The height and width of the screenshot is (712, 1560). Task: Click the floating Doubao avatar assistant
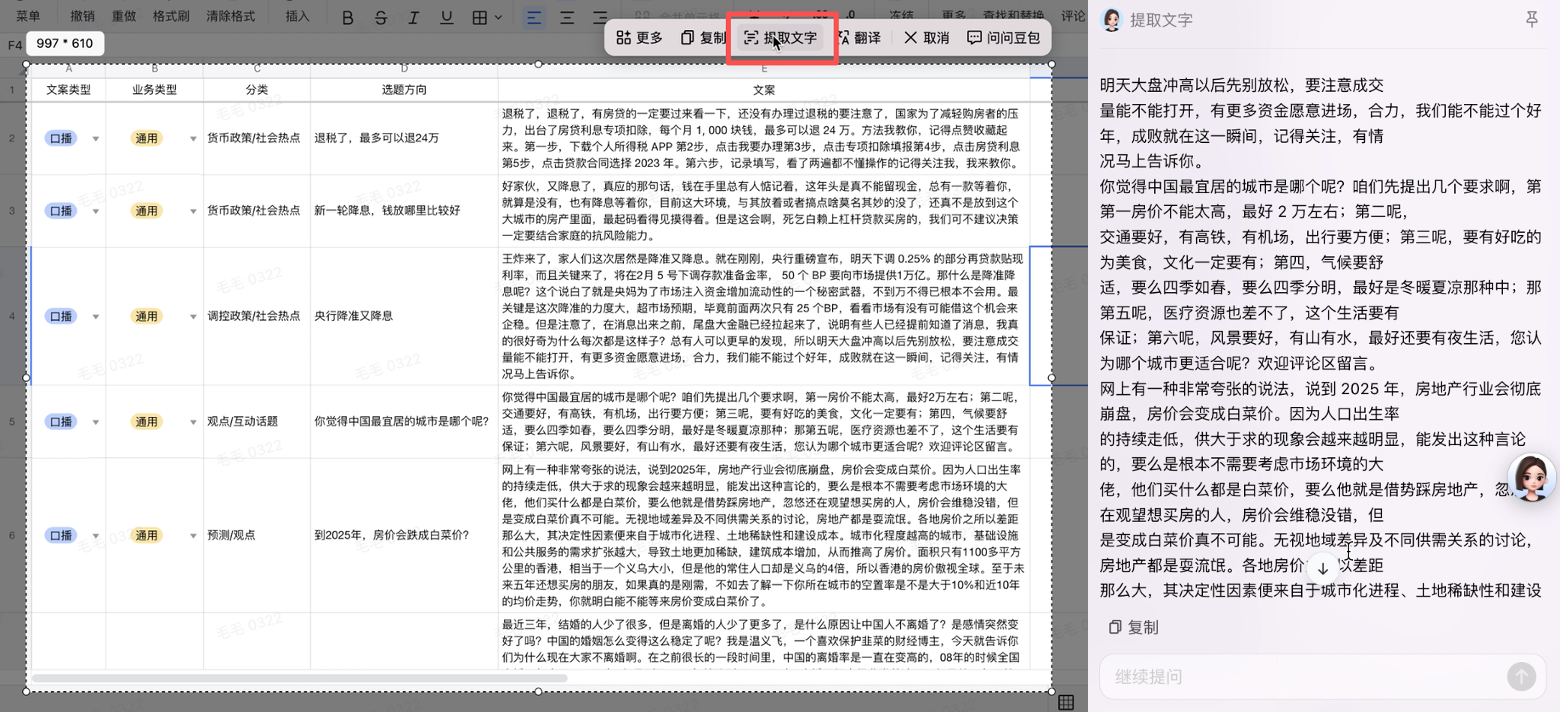coord(1531,478)
